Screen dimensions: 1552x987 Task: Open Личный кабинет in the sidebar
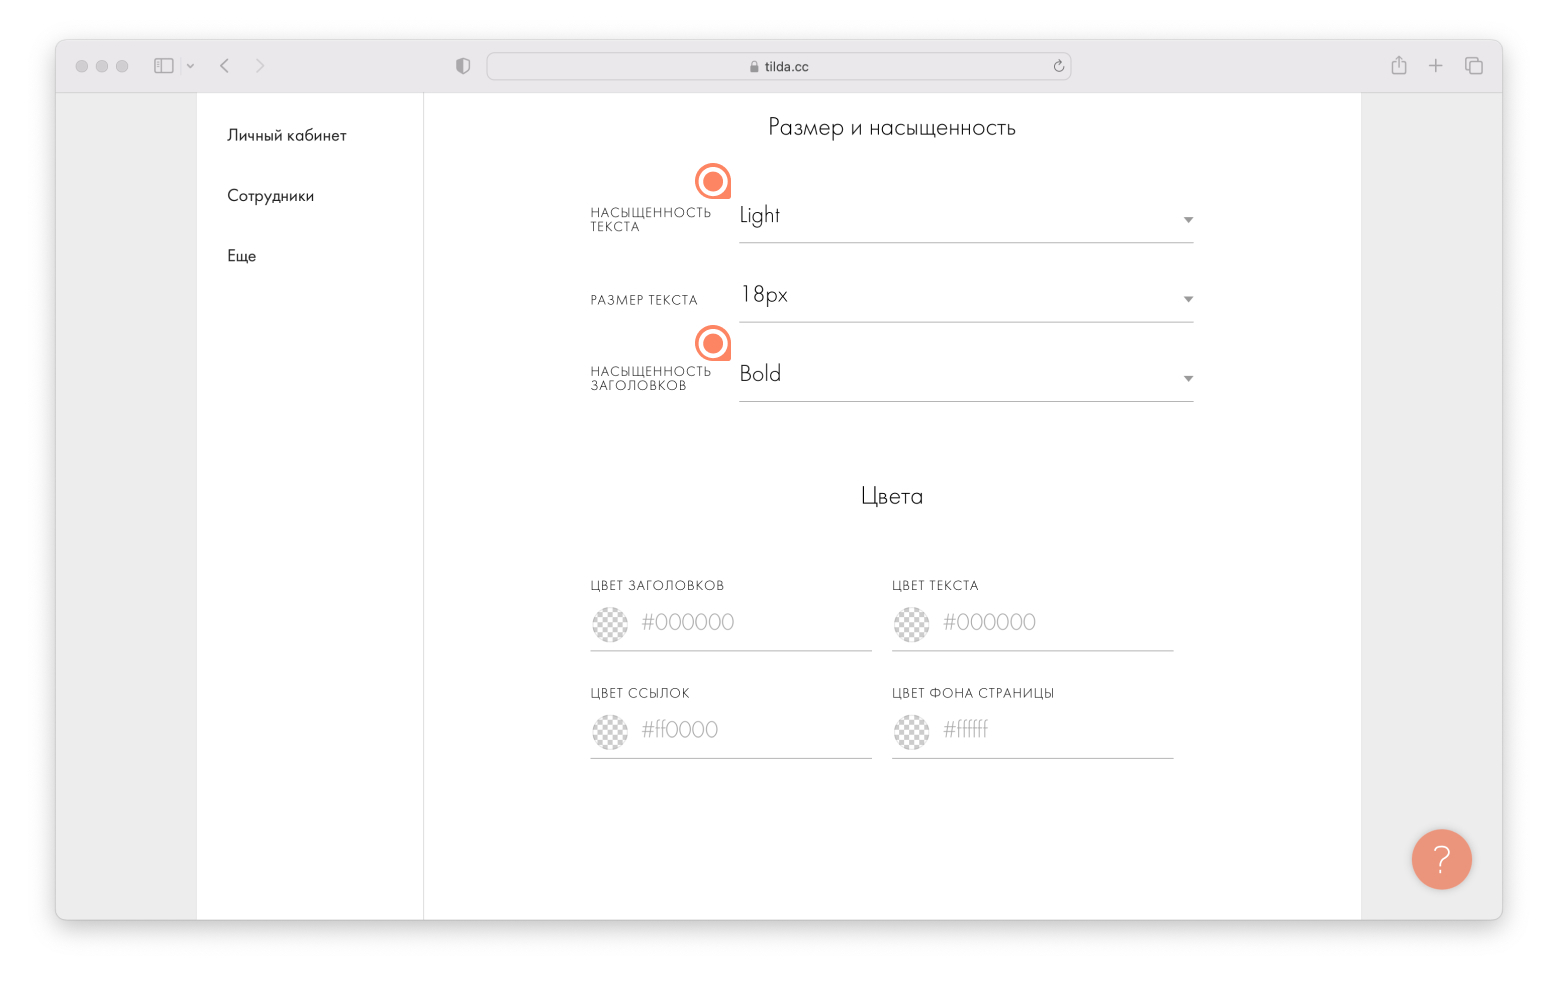[287, 135]
